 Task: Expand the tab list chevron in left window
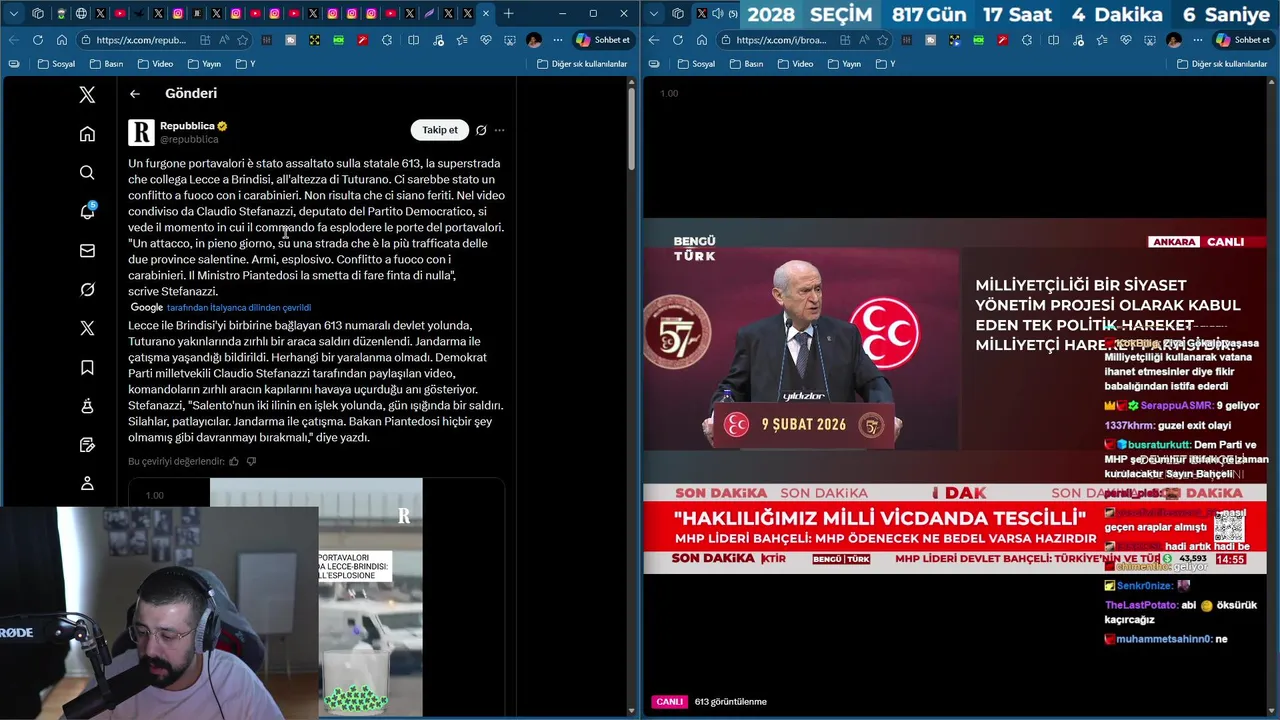pos(13,13)
